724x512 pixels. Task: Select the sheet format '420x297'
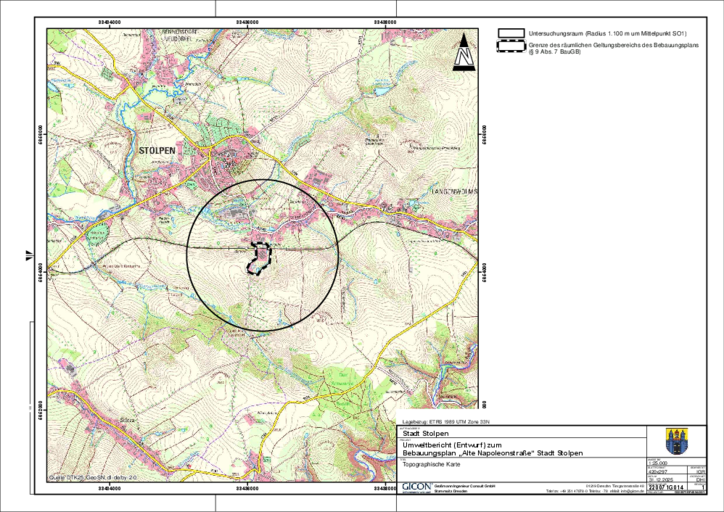pyautogui.click(x=657, y=472)
